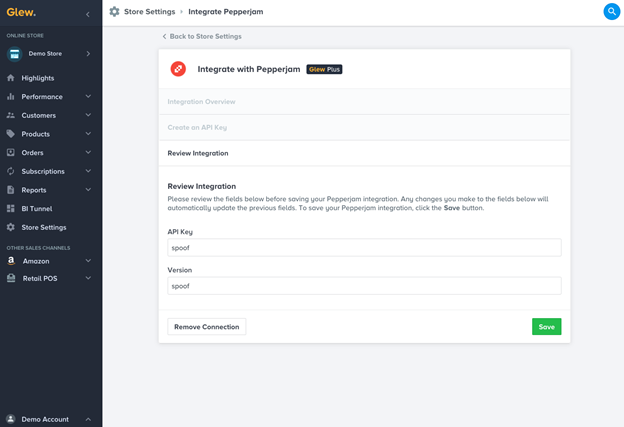
Task: Click the Glew Plus badge
Action: [x=324, y=69]
